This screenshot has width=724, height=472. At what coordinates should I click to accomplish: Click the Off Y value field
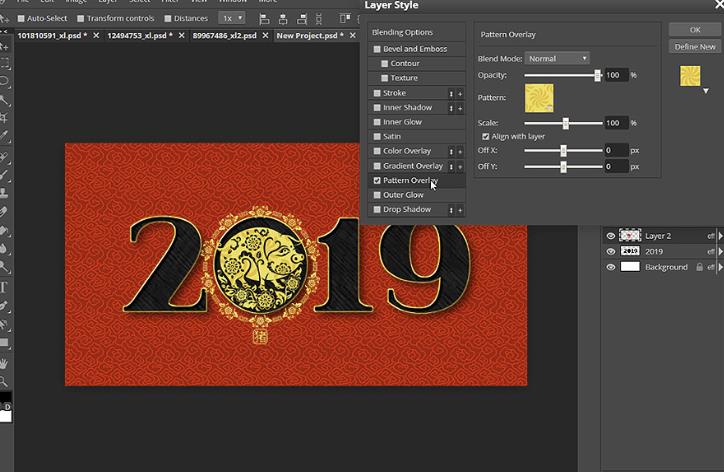(x=616, y=167)
